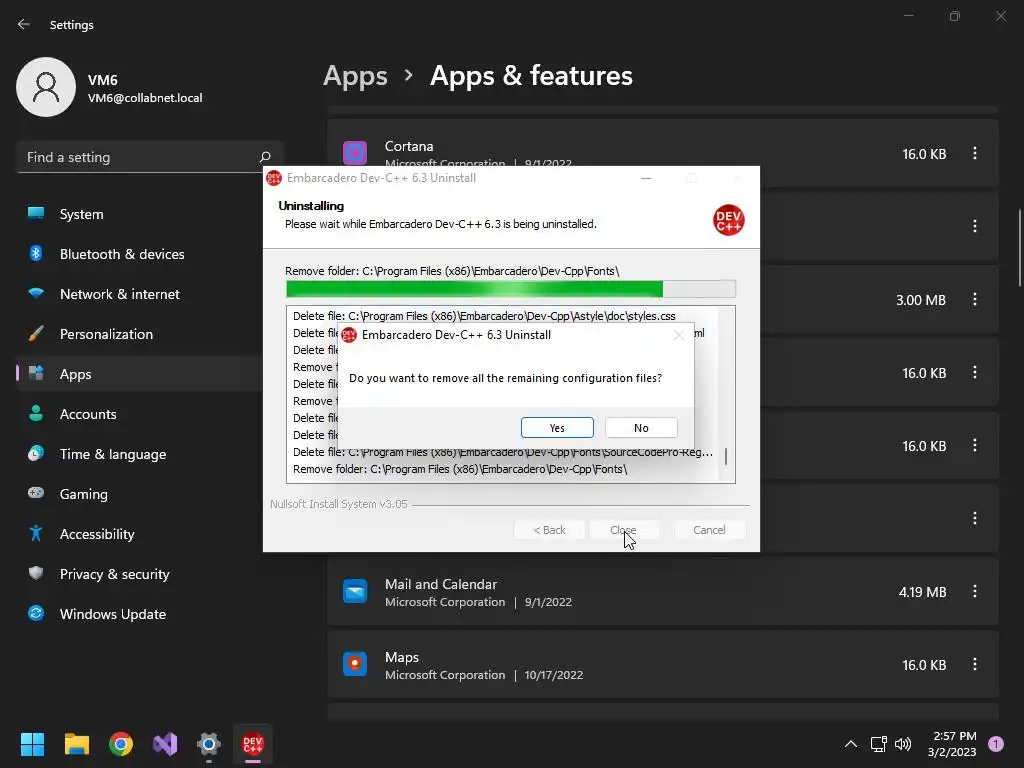Click the Maps app icon
Image resolution: width=1024 pixels, height=768 pixels.
(x=355, y=664)
